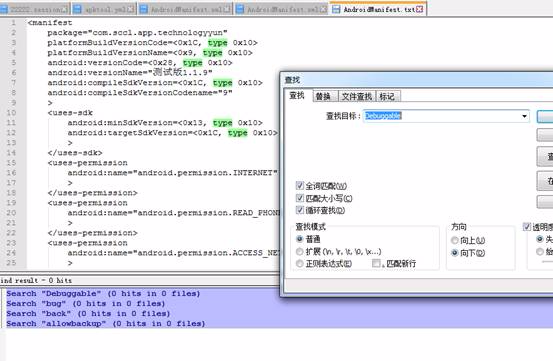
Task: Switch to the apktool.yml tab
Action: [x=104, y=9]
